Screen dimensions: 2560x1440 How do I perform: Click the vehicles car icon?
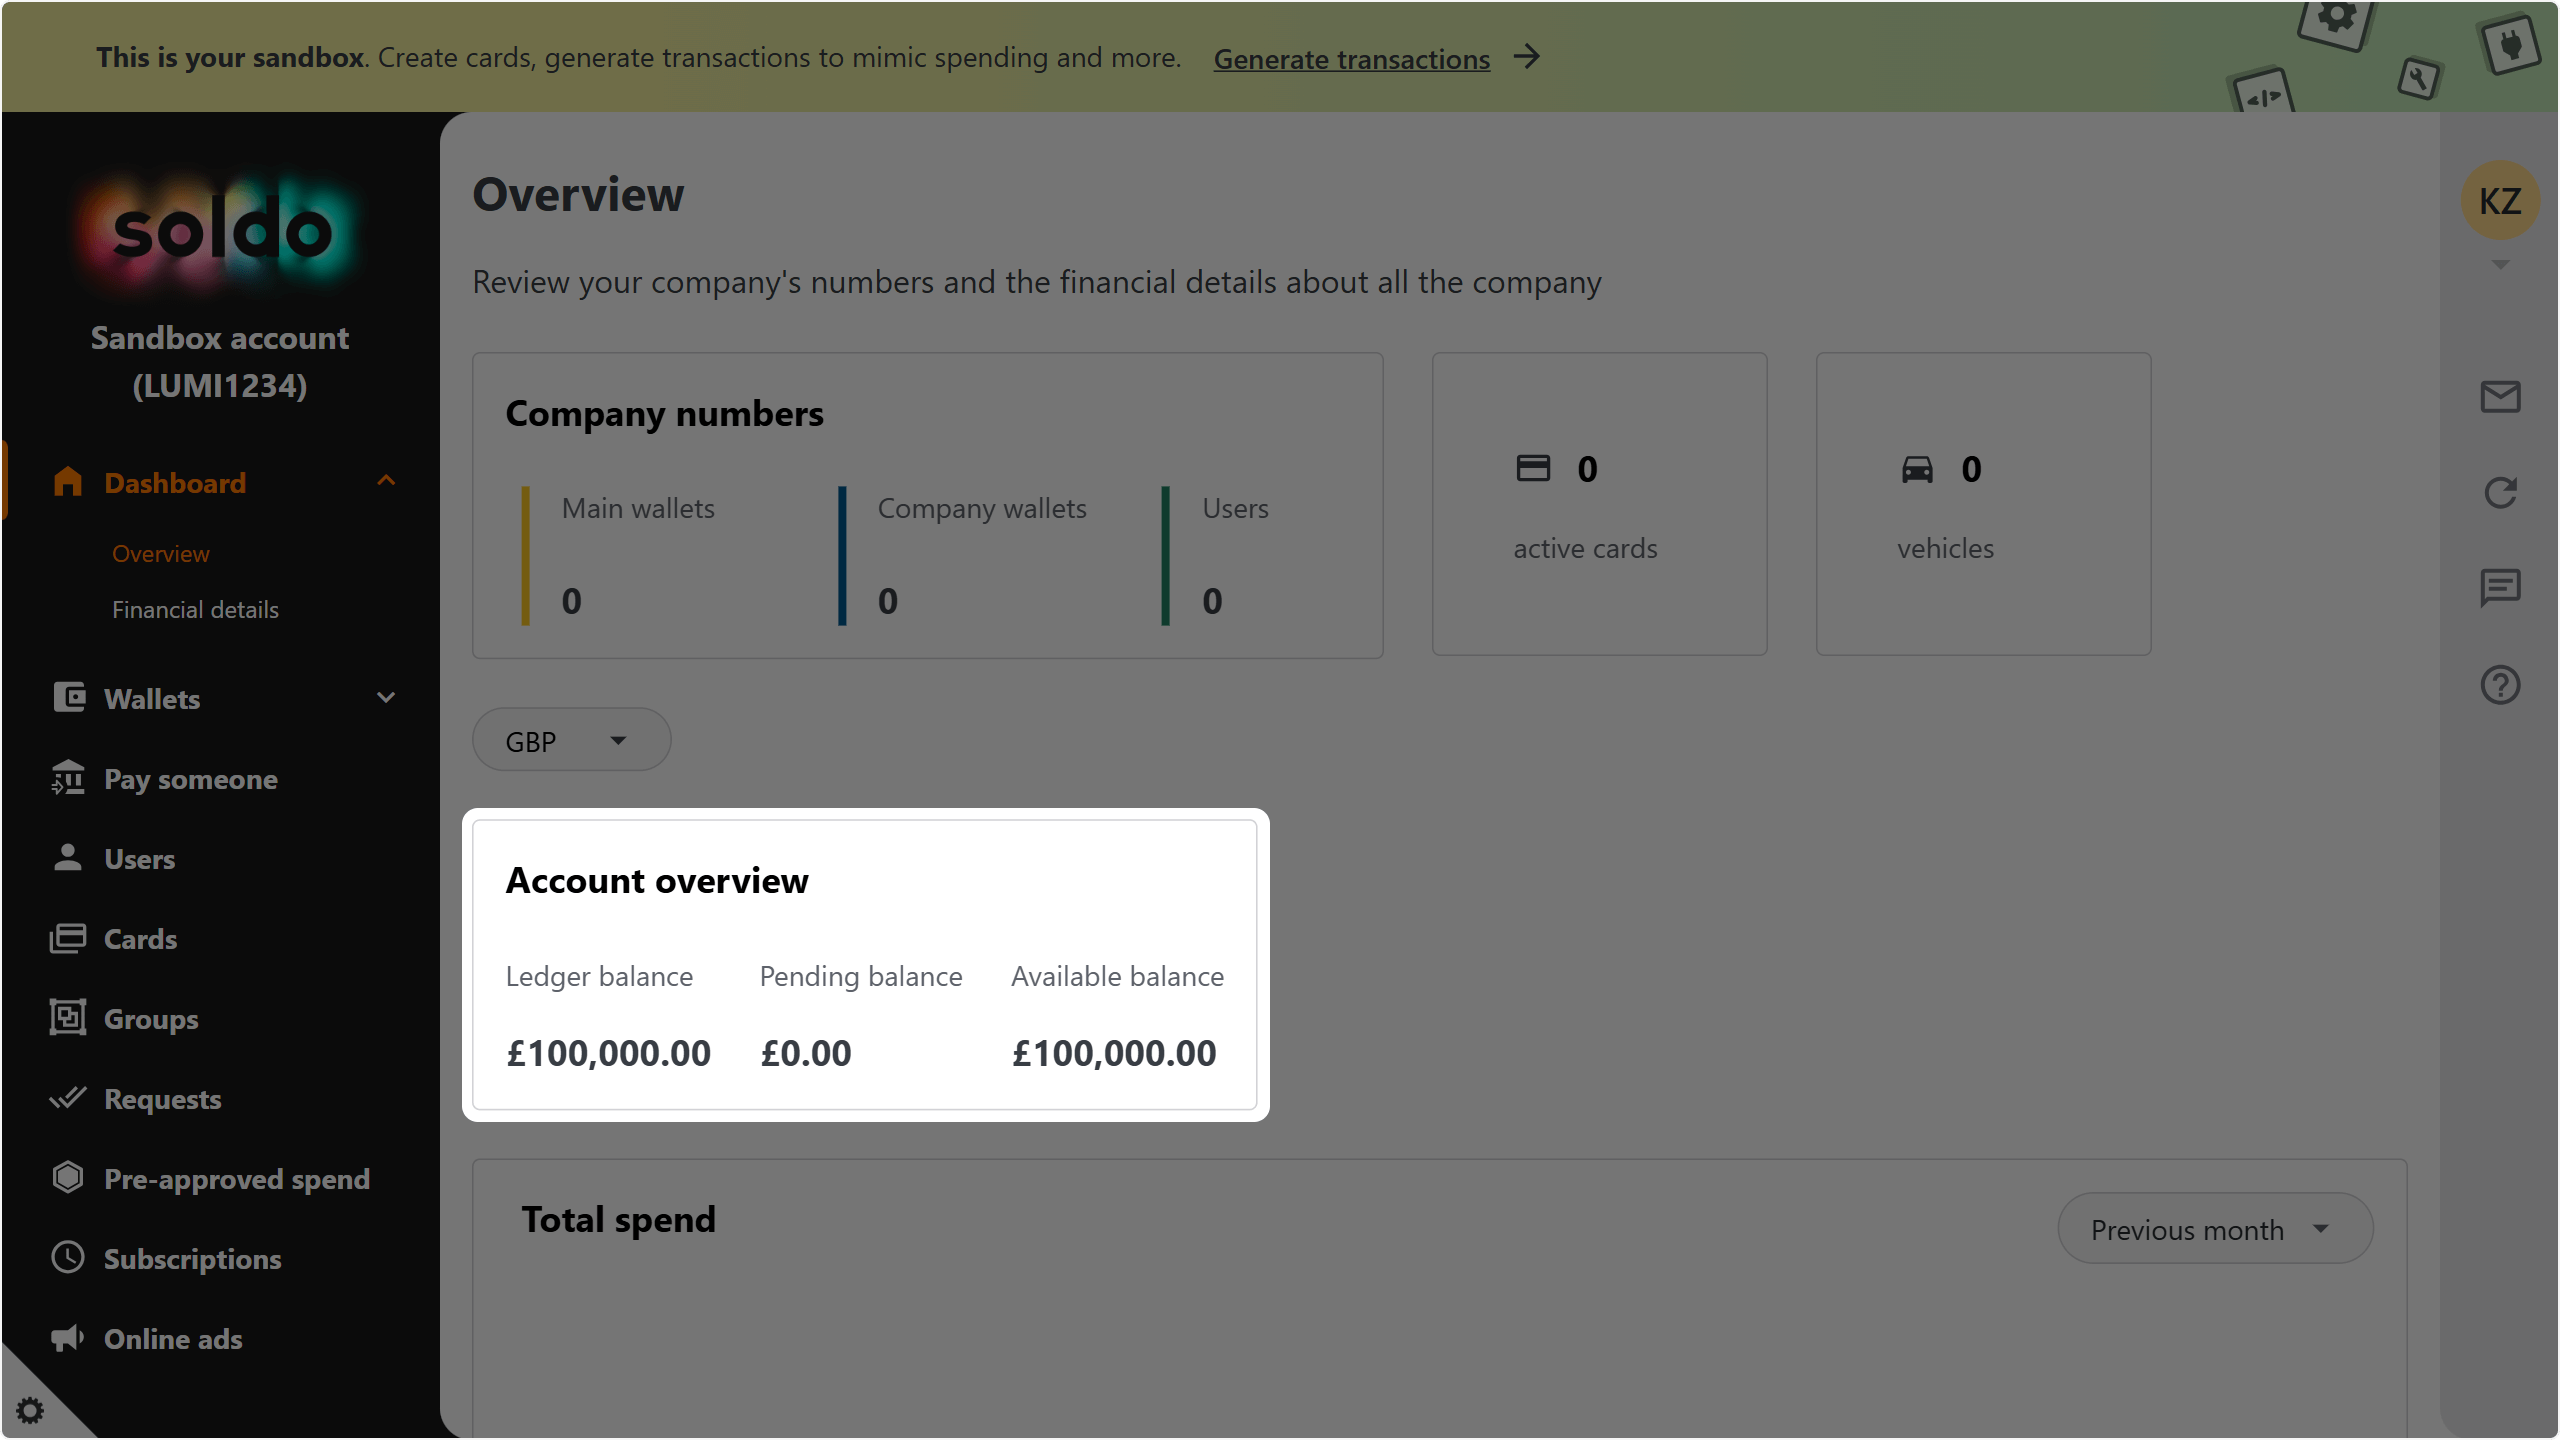click(1917, 469)
